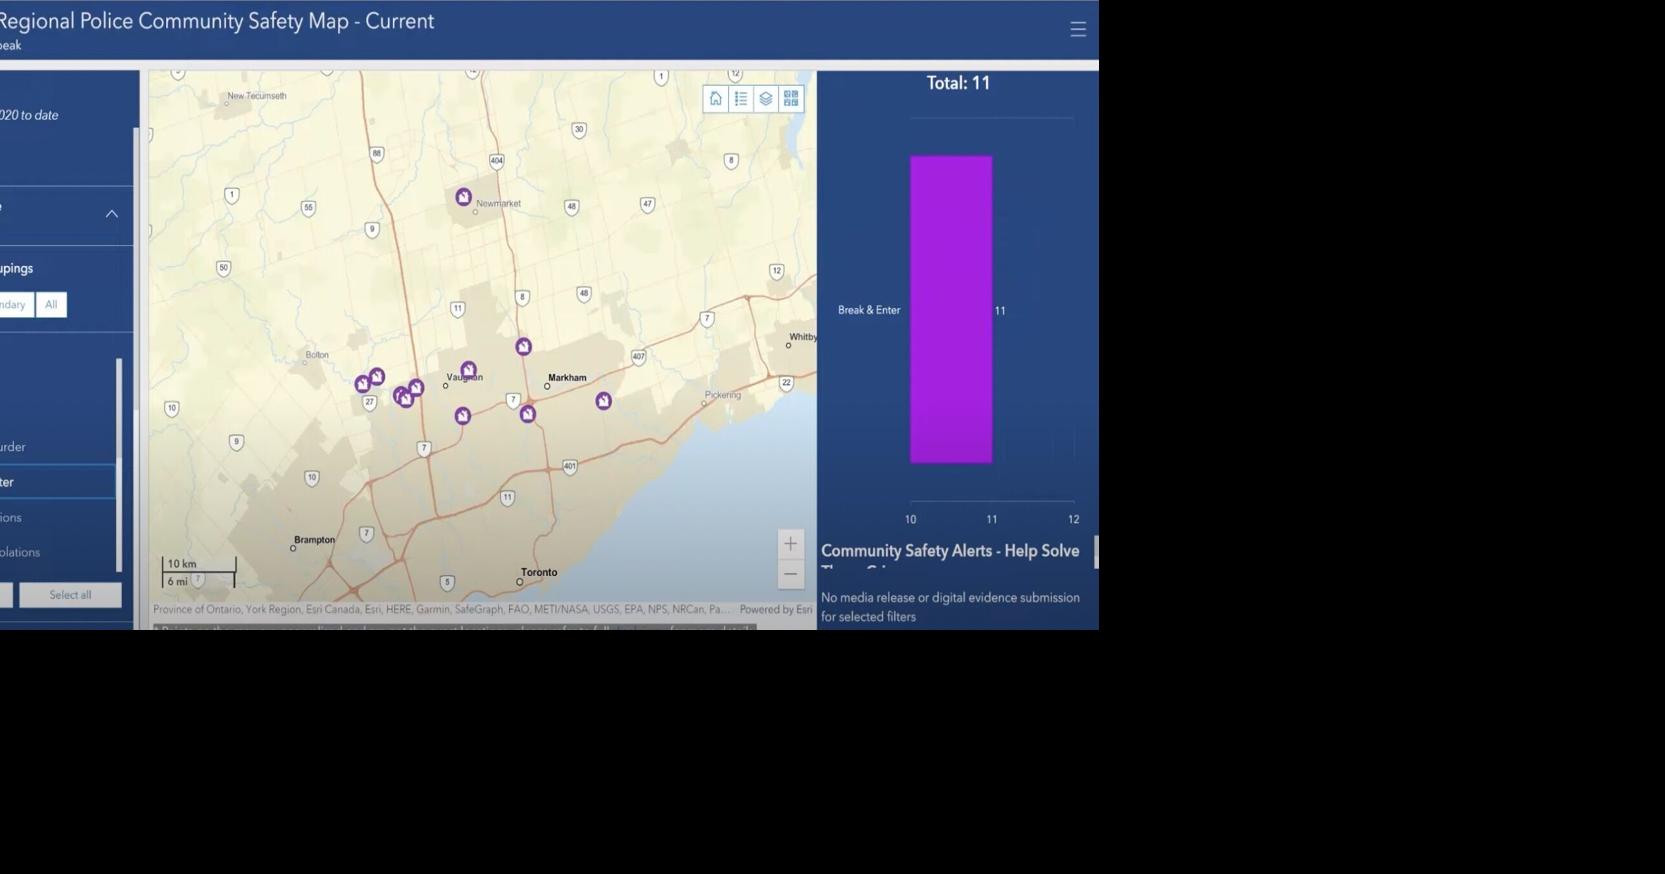This screenshot has height=874, width=1665.
Task: Click the Bolton label on the map
Action: (x=317, y=355)
